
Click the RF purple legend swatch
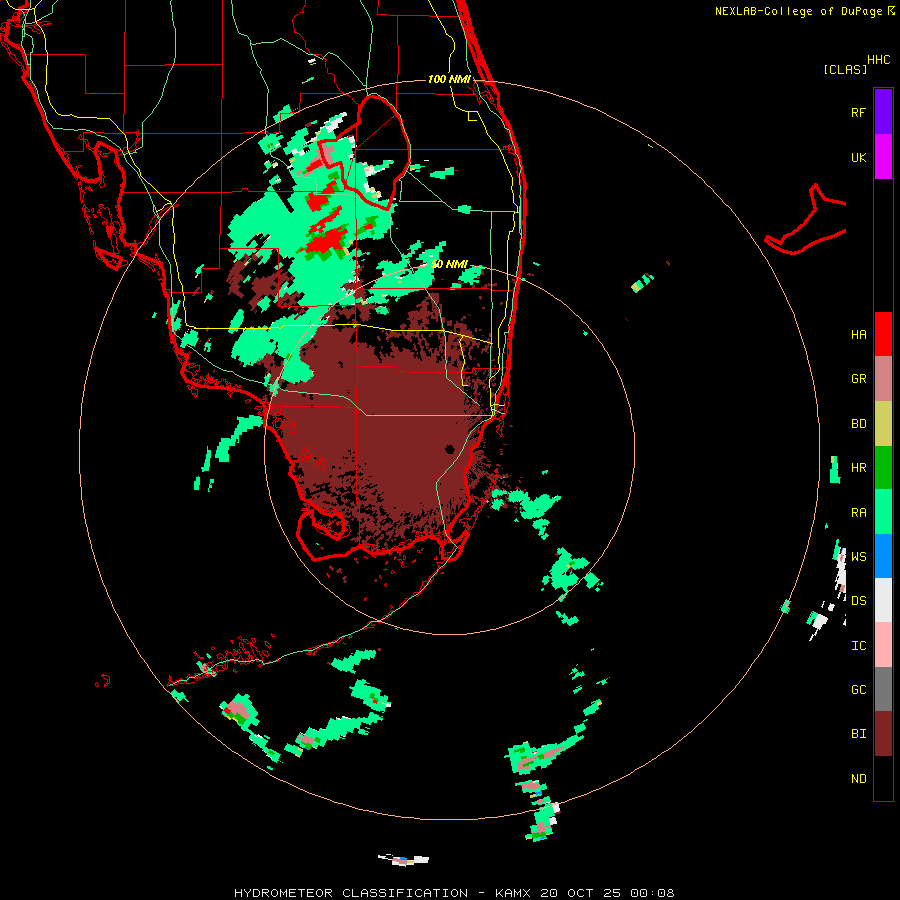tap(883, 111)
